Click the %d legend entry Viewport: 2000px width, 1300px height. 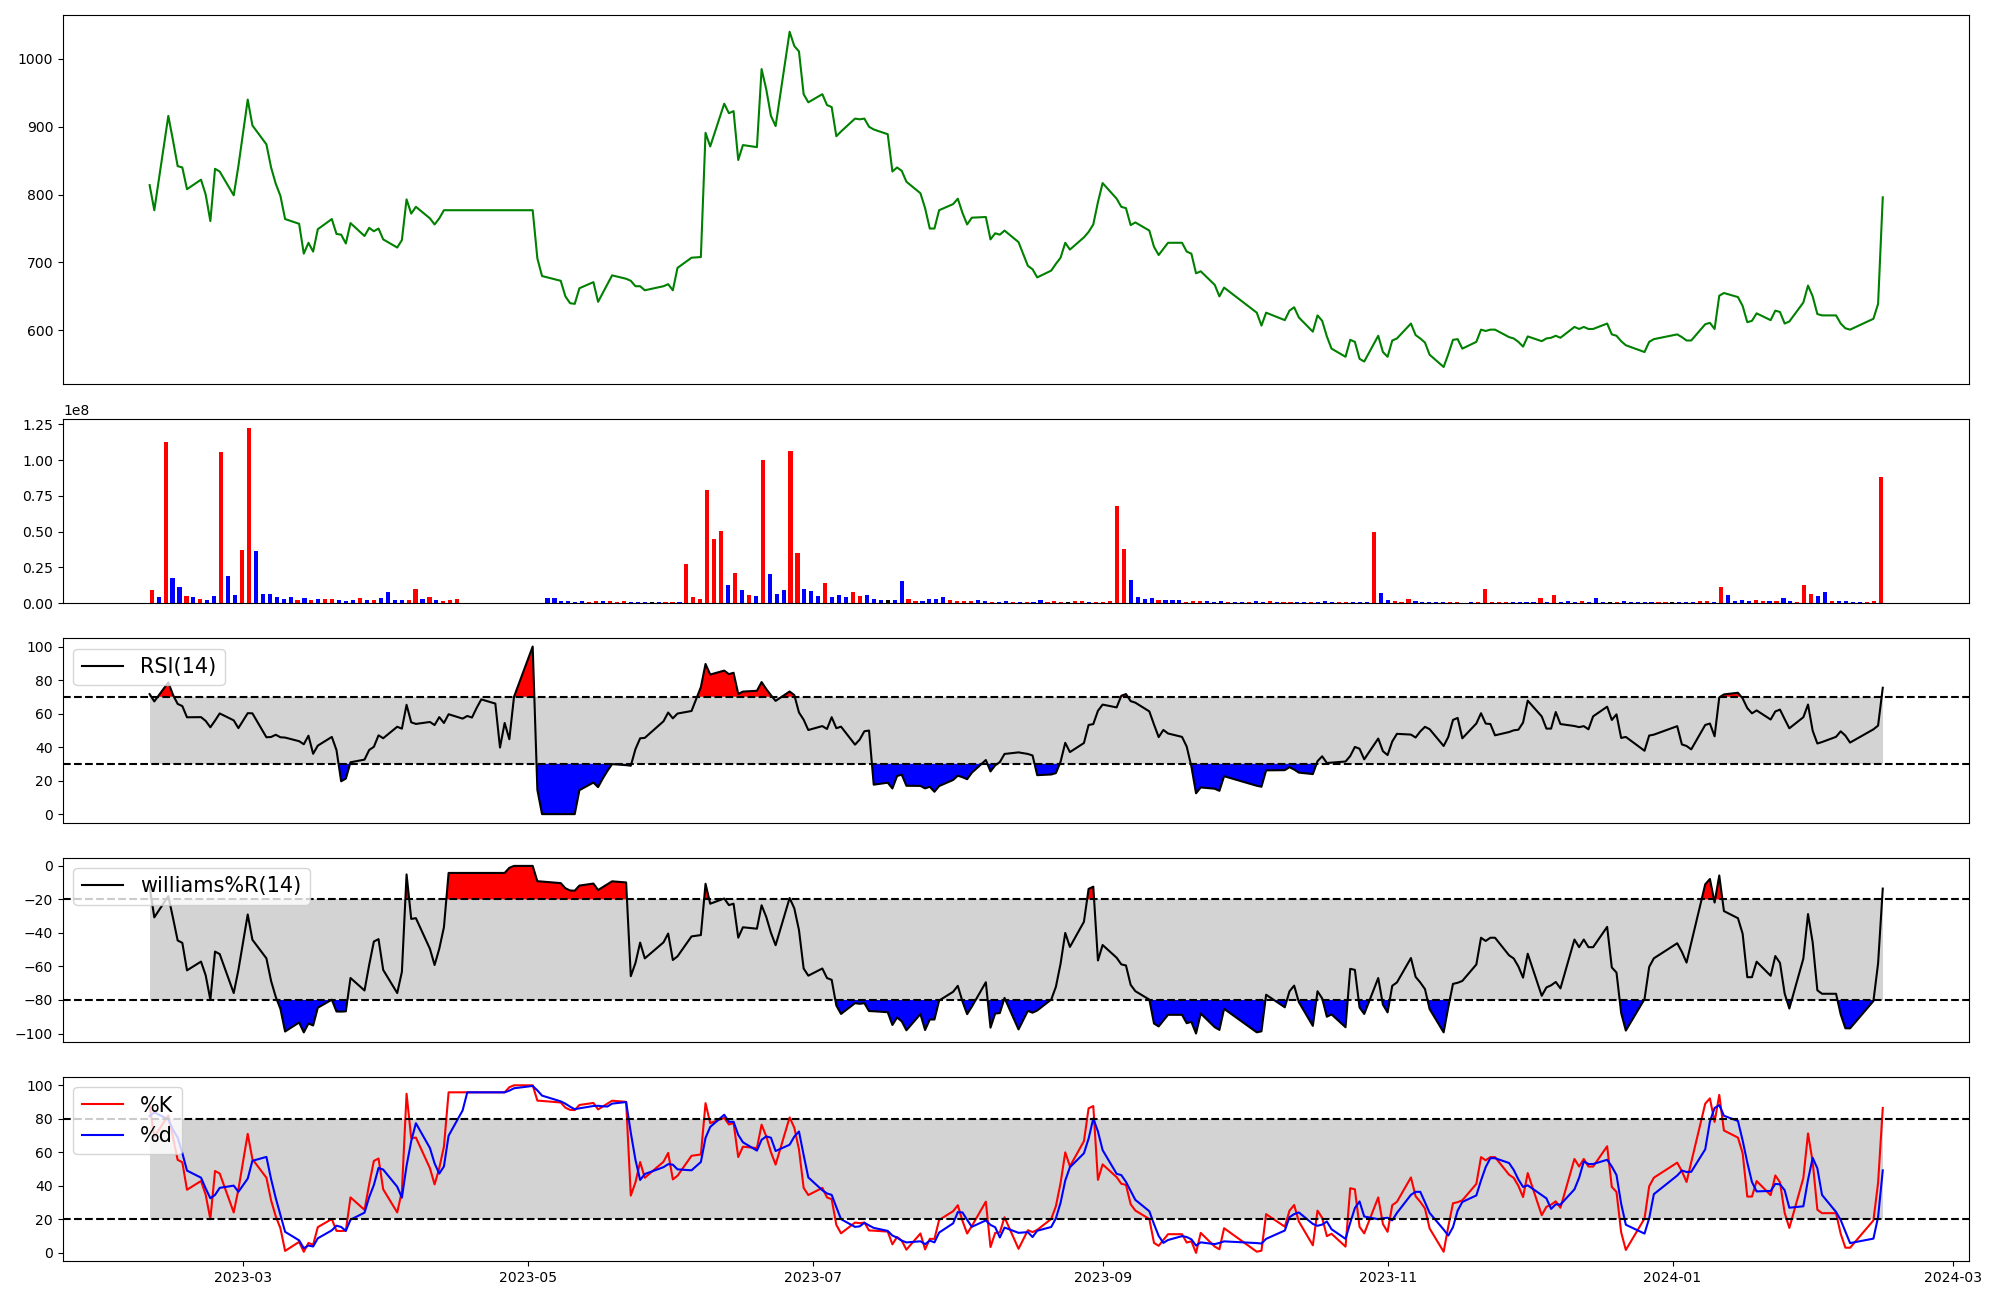click(156, 1135)
